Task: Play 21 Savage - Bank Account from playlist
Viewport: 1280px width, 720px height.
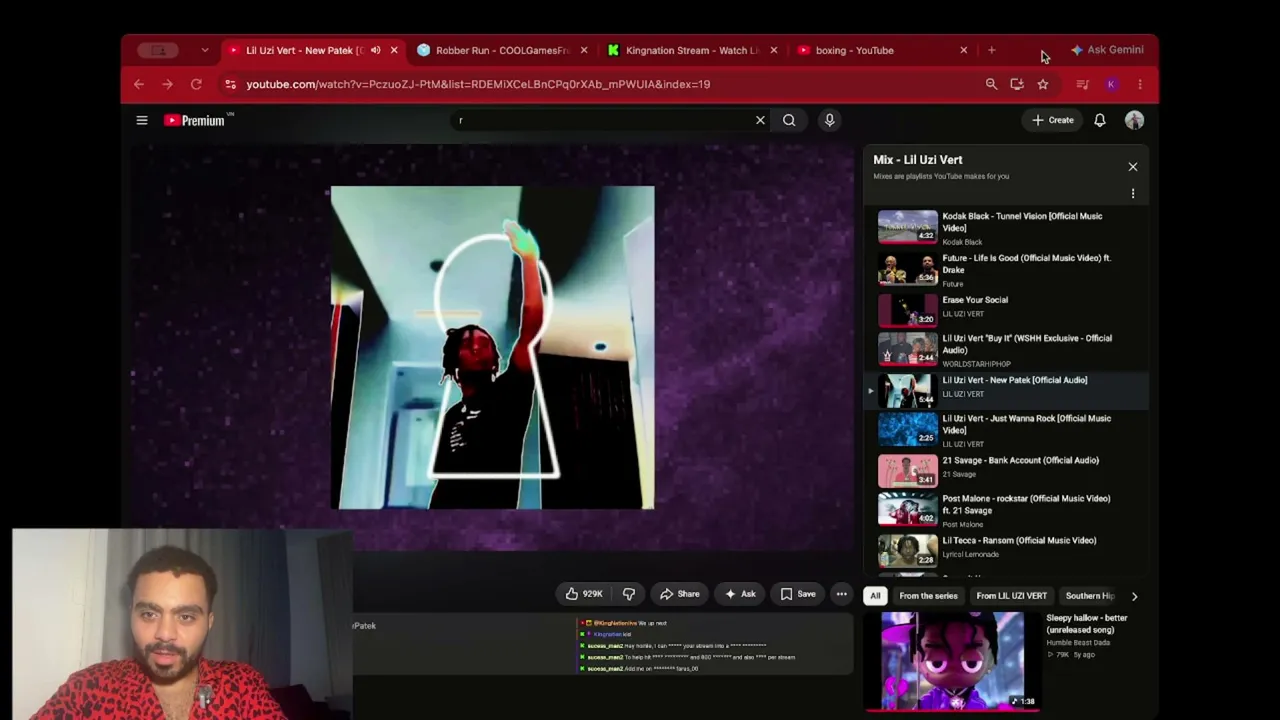Action: pyautogui.click(x=1006, y=469)
